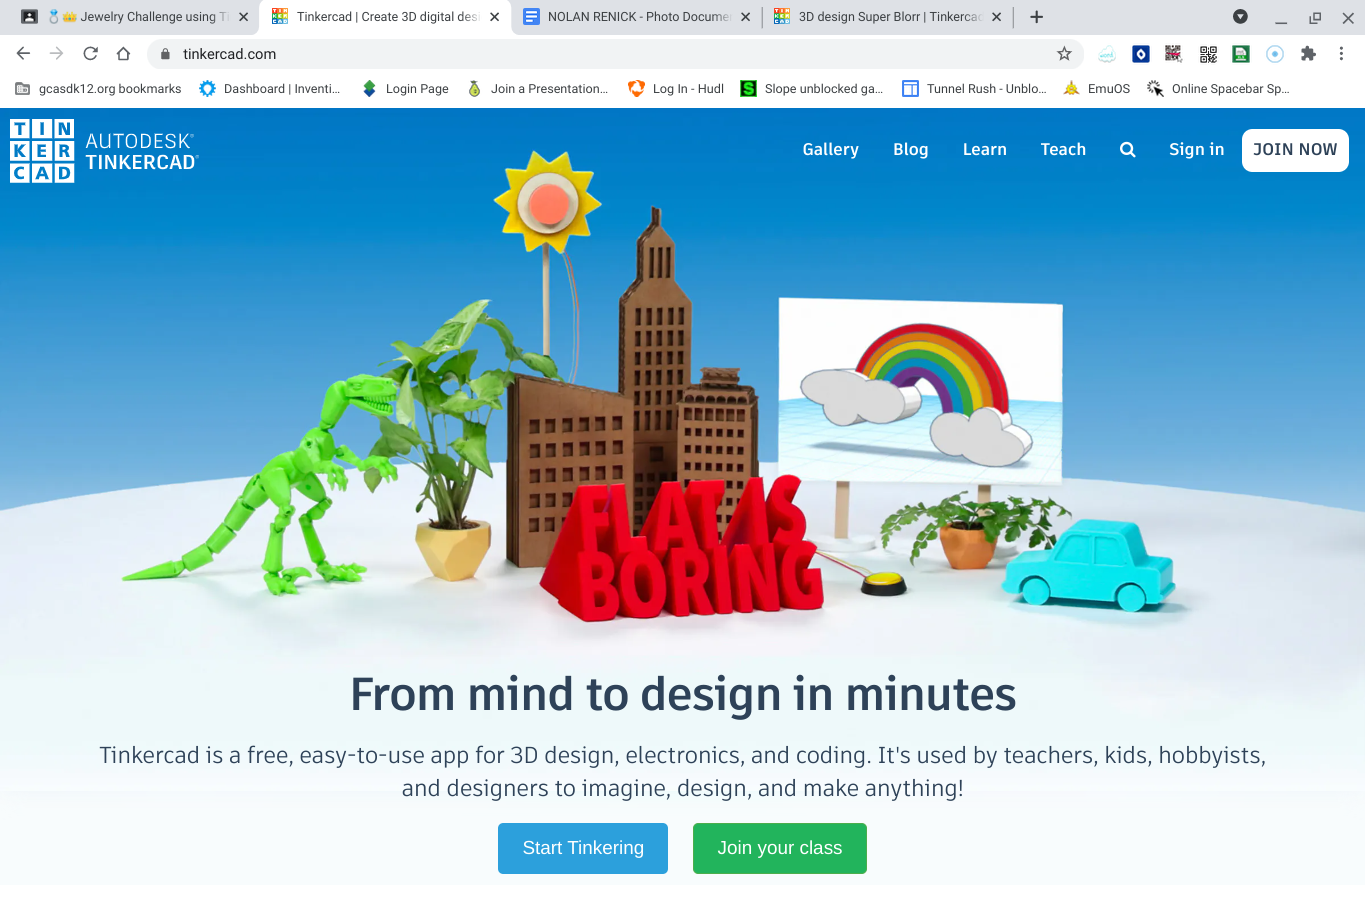Screen dimensions: 1365x912
Task: Open the Online Spacebar bookmark
Action: (x=1218, y=89)
